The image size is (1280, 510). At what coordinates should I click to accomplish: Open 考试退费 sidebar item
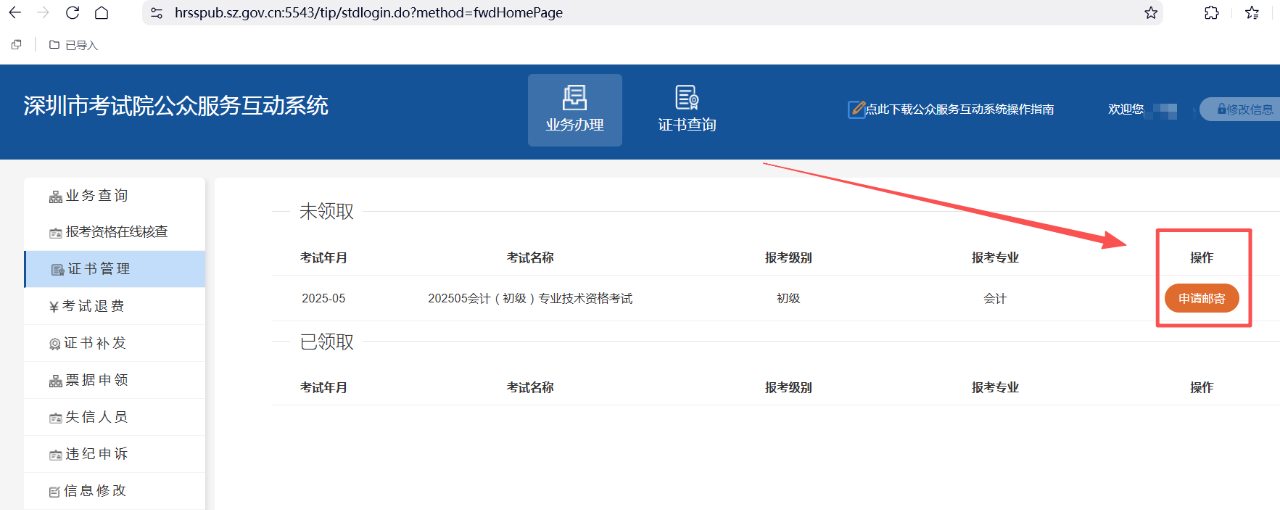point(94,306)
